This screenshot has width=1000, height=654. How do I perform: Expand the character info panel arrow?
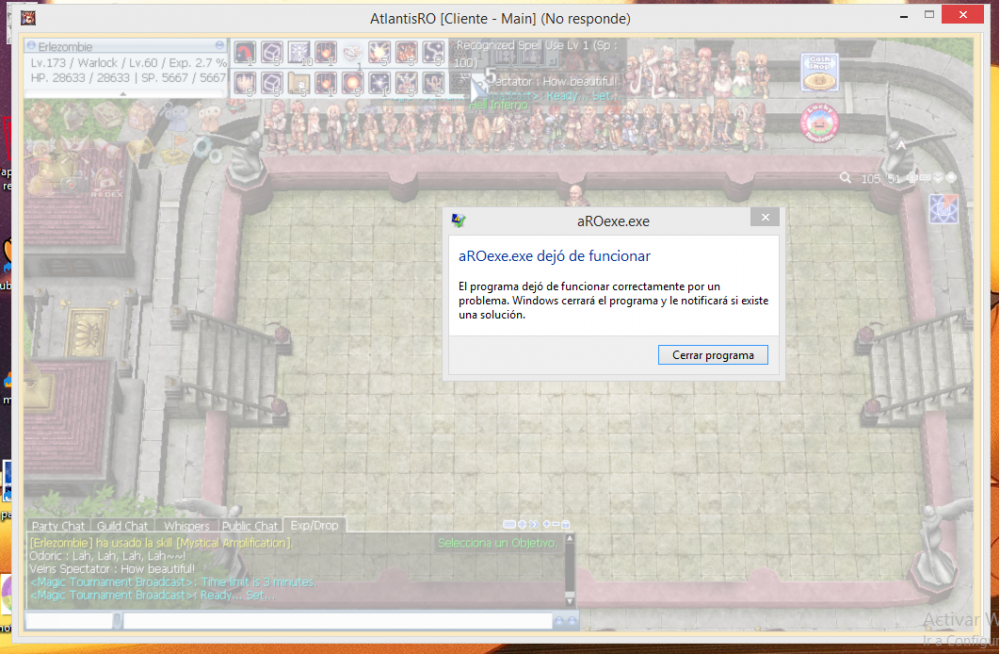(123, 94)
